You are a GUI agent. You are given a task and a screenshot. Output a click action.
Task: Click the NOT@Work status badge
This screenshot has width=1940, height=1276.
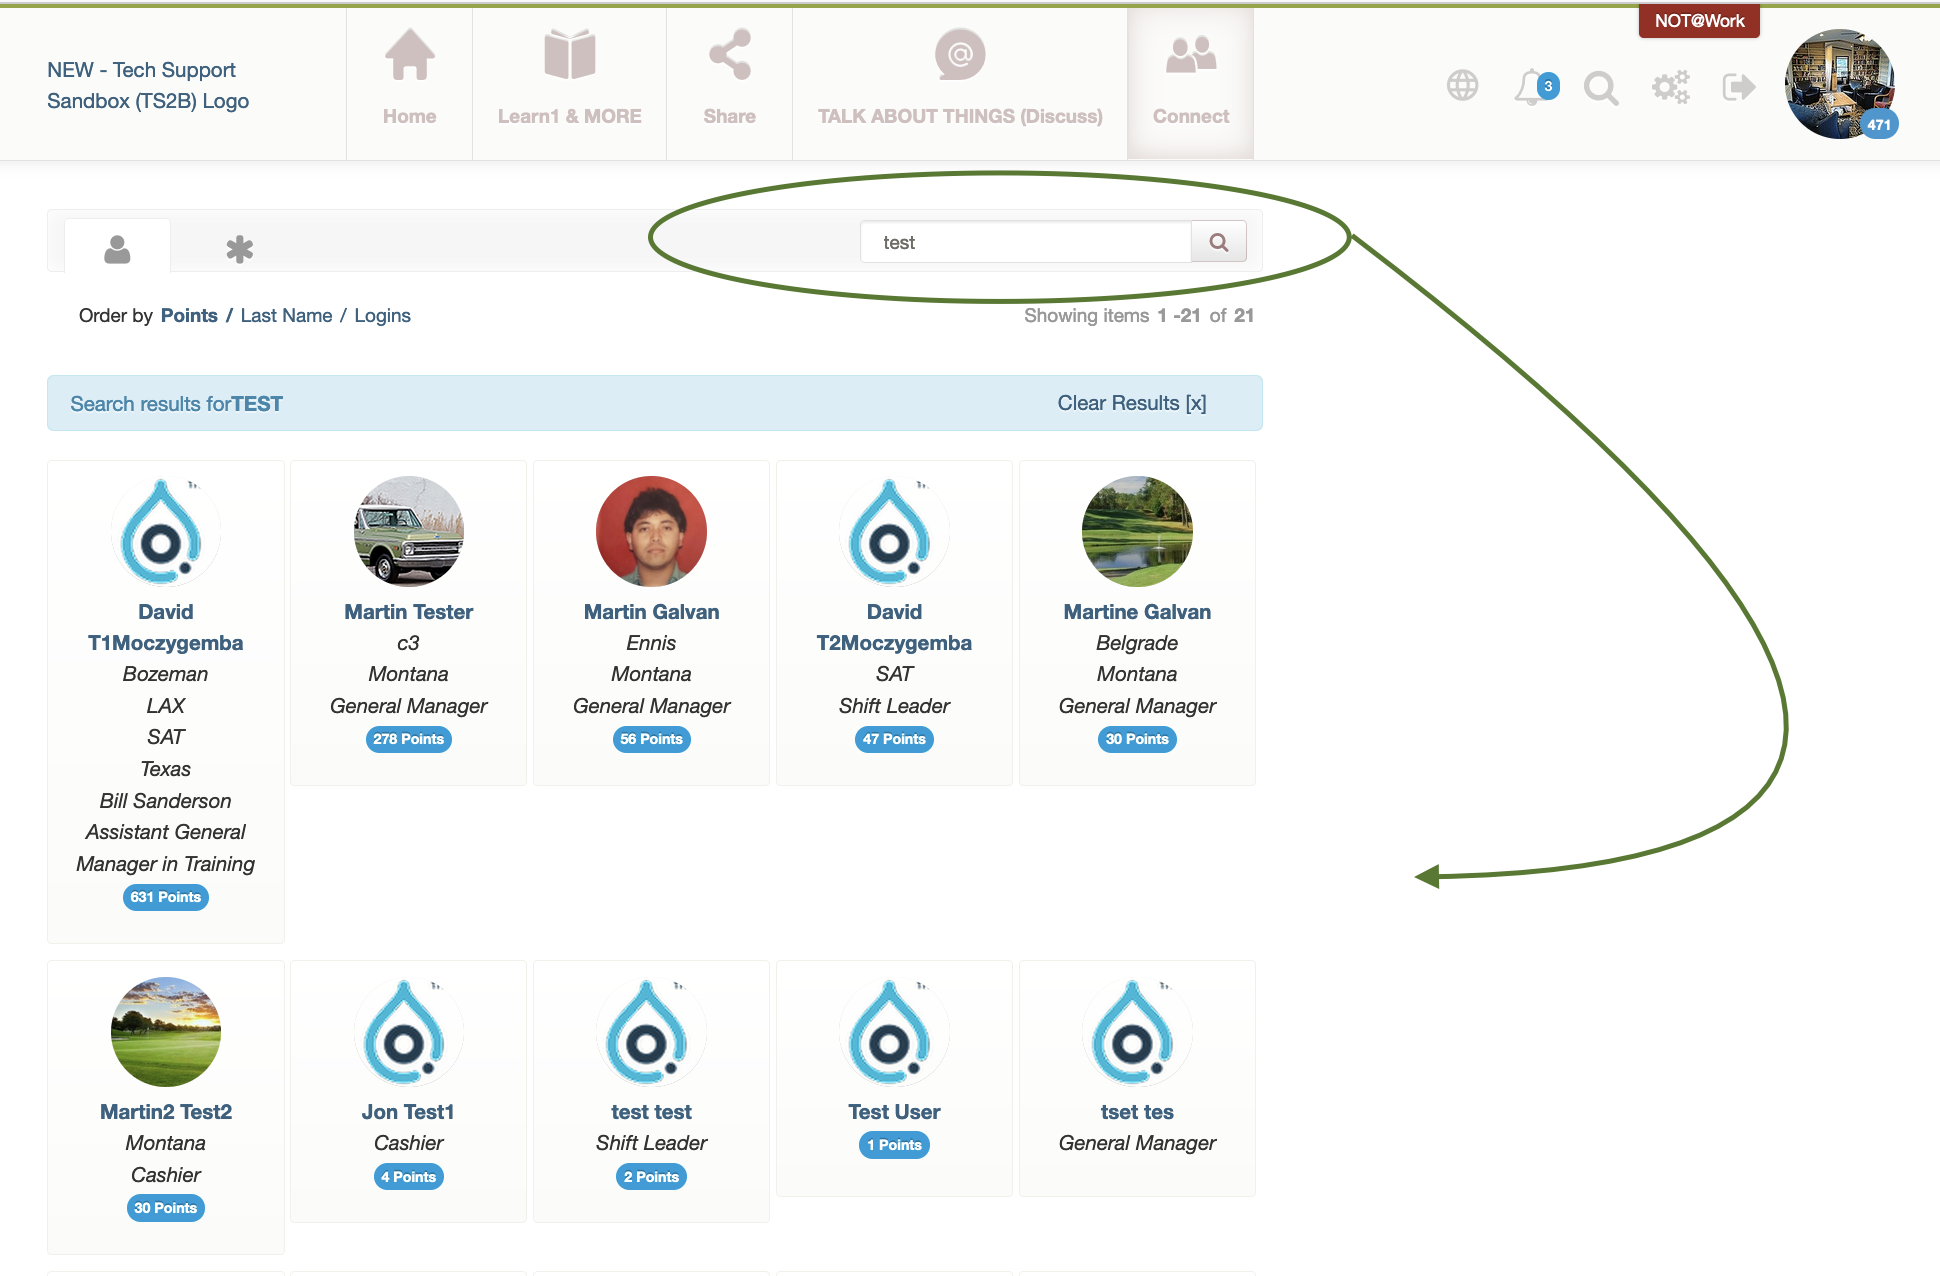[1698, 21]
